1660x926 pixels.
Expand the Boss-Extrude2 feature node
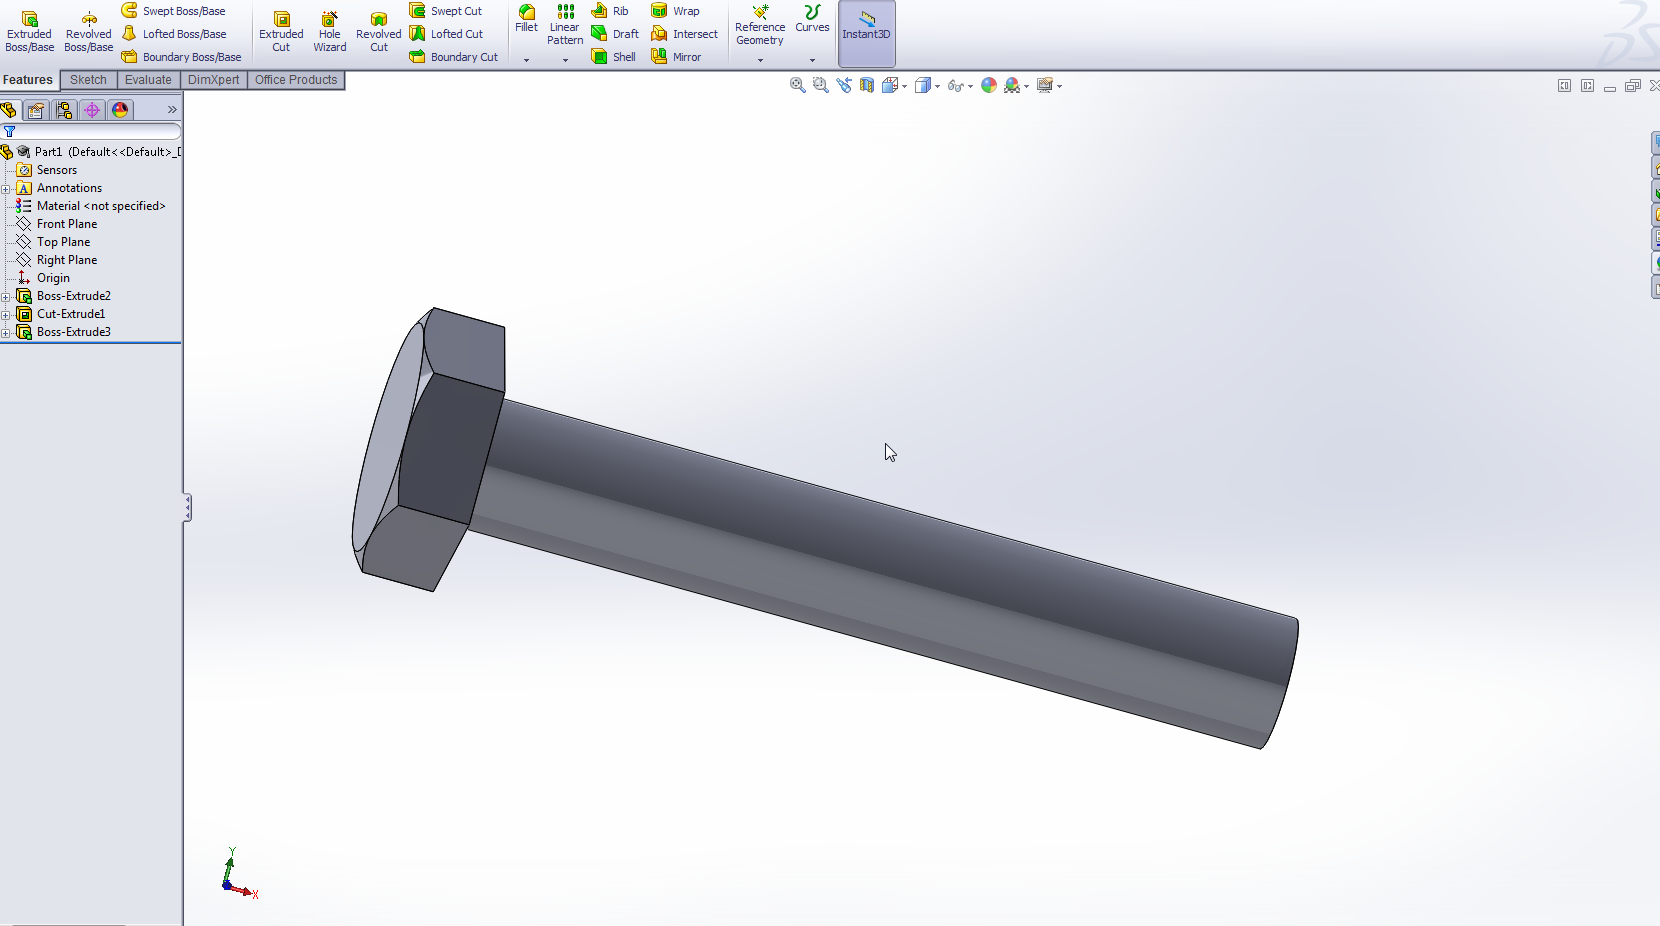click(x=7, y=296)
